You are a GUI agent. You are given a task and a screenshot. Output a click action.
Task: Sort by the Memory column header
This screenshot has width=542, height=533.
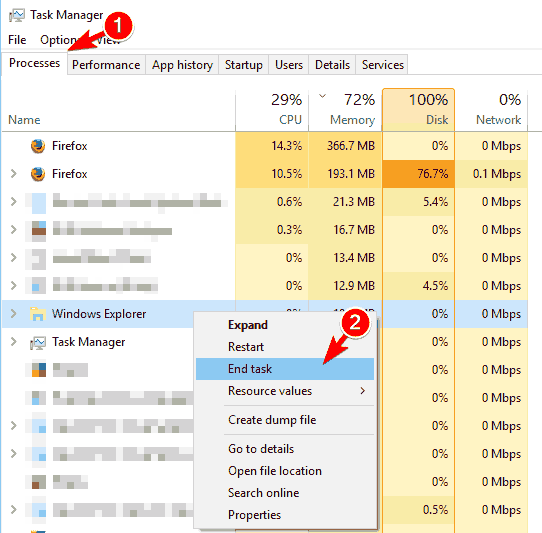(x=345, y=110)
